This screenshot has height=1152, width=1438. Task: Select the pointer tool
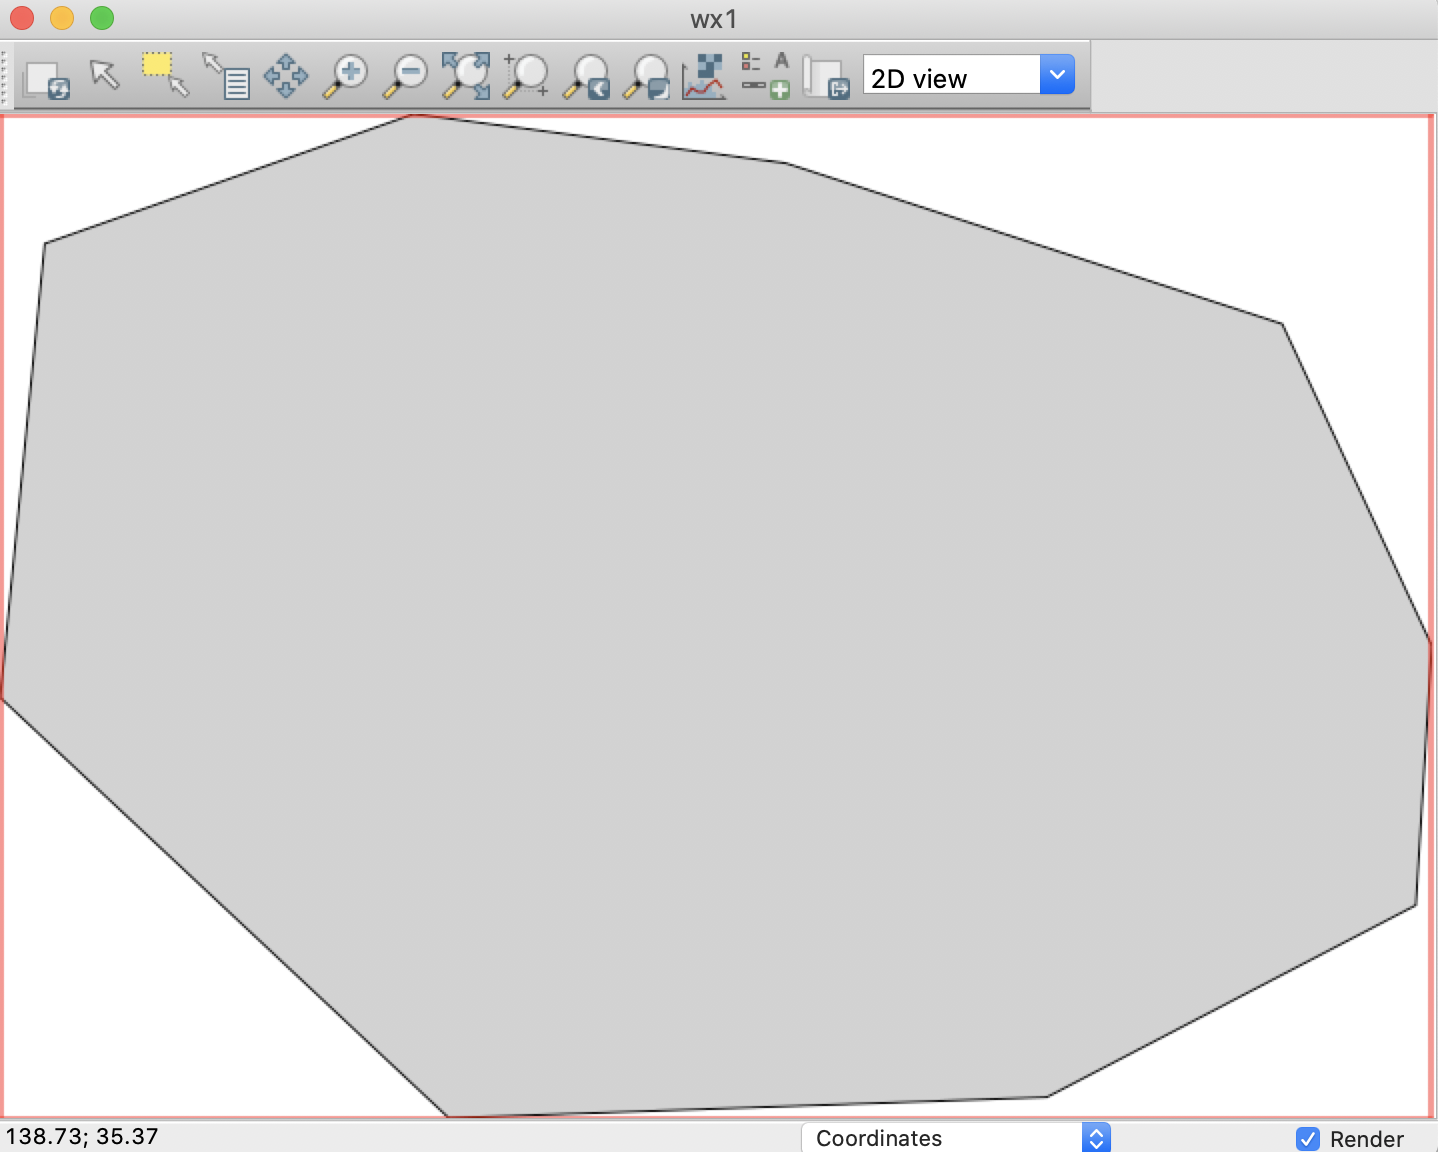tap(105, 75)
